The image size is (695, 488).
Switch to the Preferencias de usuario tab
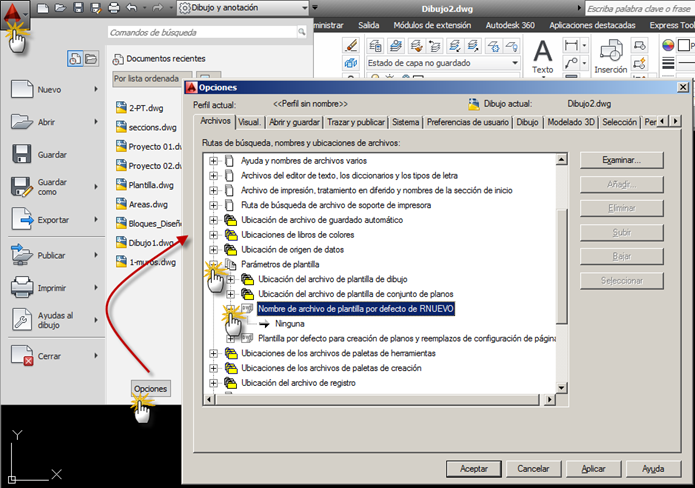click(x=468, y=122)
